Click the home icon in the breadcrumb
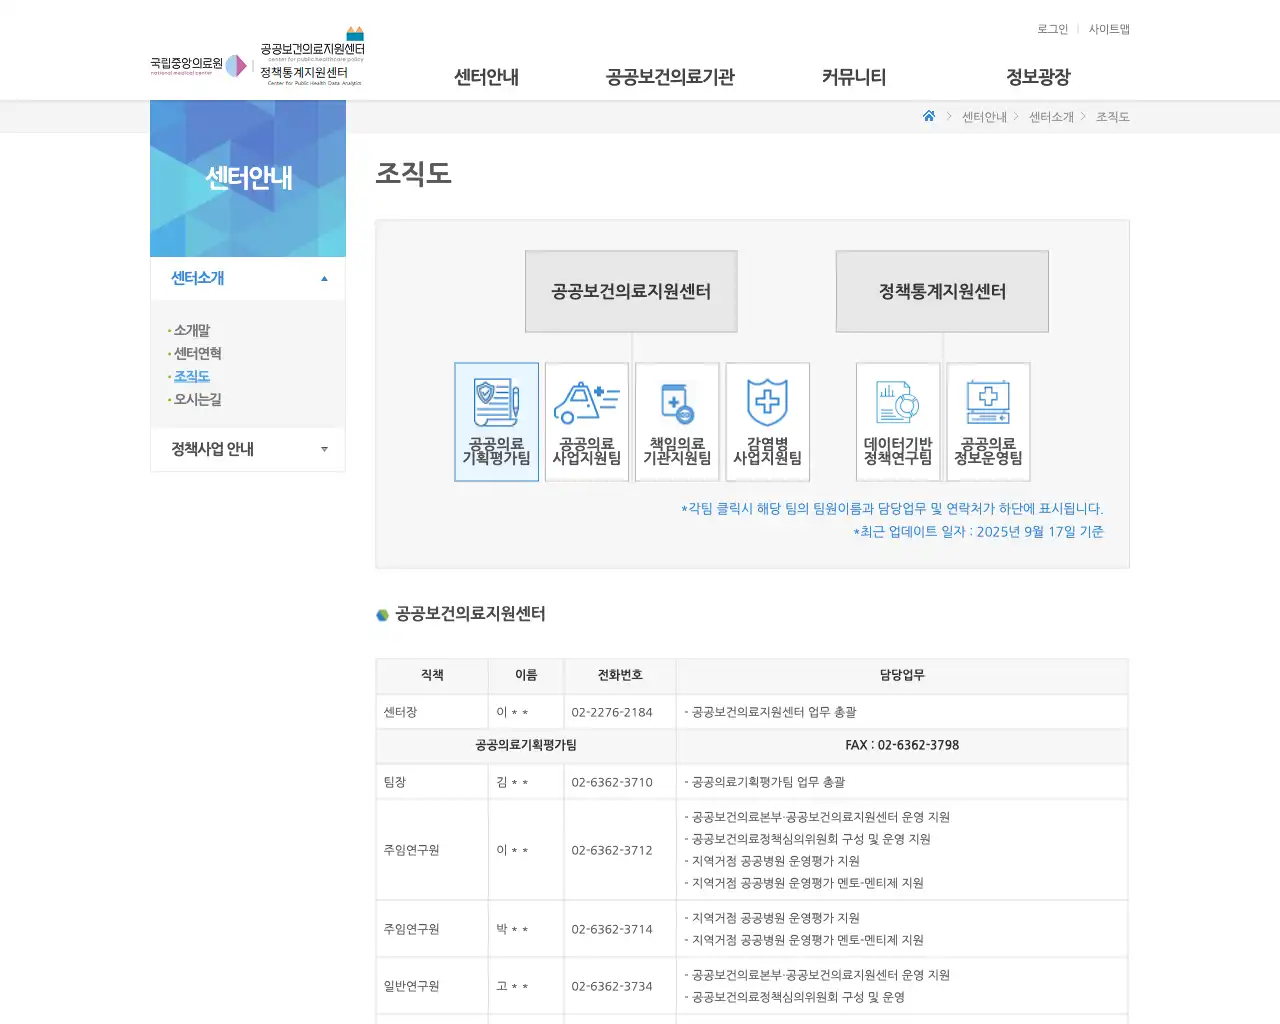The height and width of the screenshot is (1024, 1280). (928, 116)
